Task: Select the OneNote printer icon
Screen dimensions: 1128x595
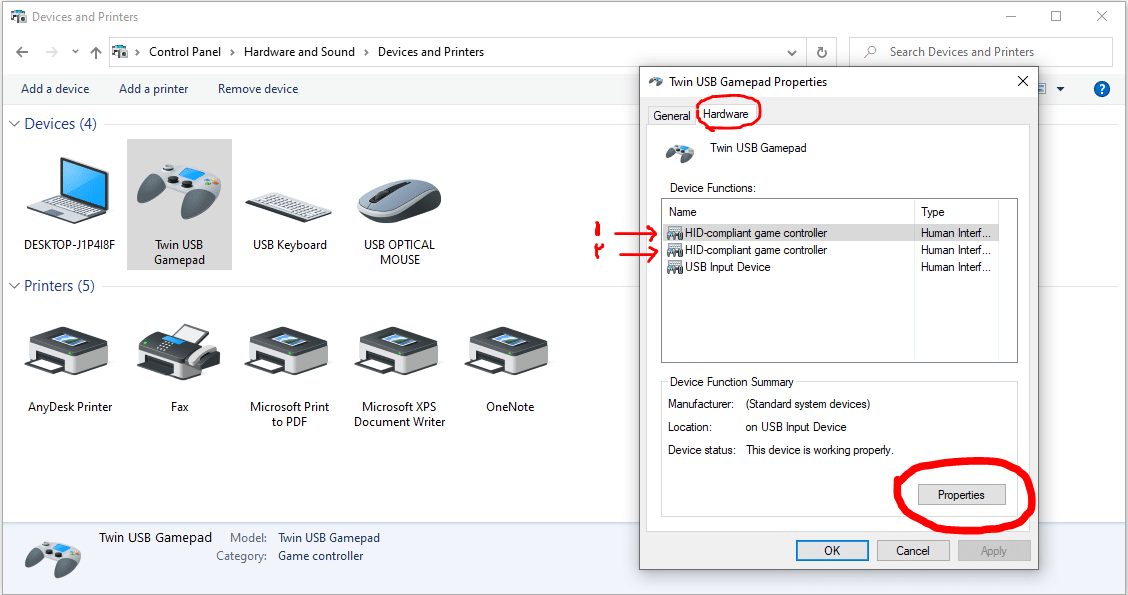Action: 510,353
